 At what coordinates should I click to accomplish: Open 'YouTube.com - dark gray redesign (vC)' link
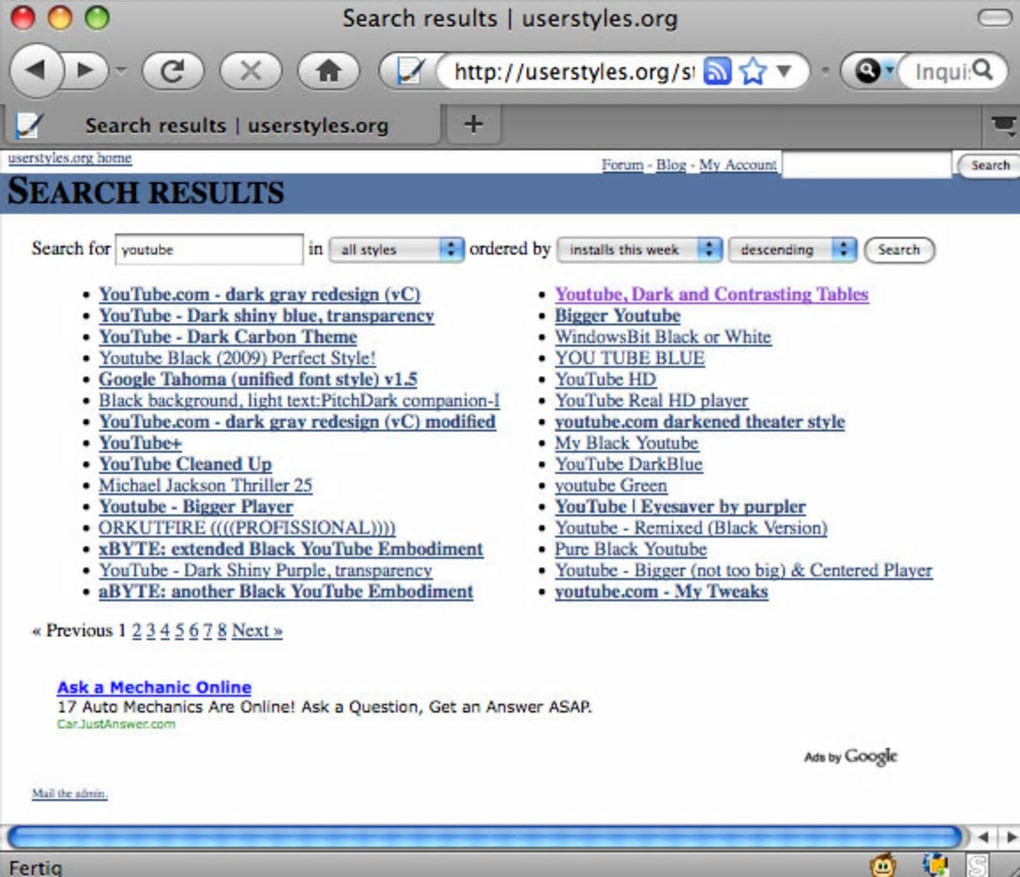pyautogui.click(x=260, y=294)
